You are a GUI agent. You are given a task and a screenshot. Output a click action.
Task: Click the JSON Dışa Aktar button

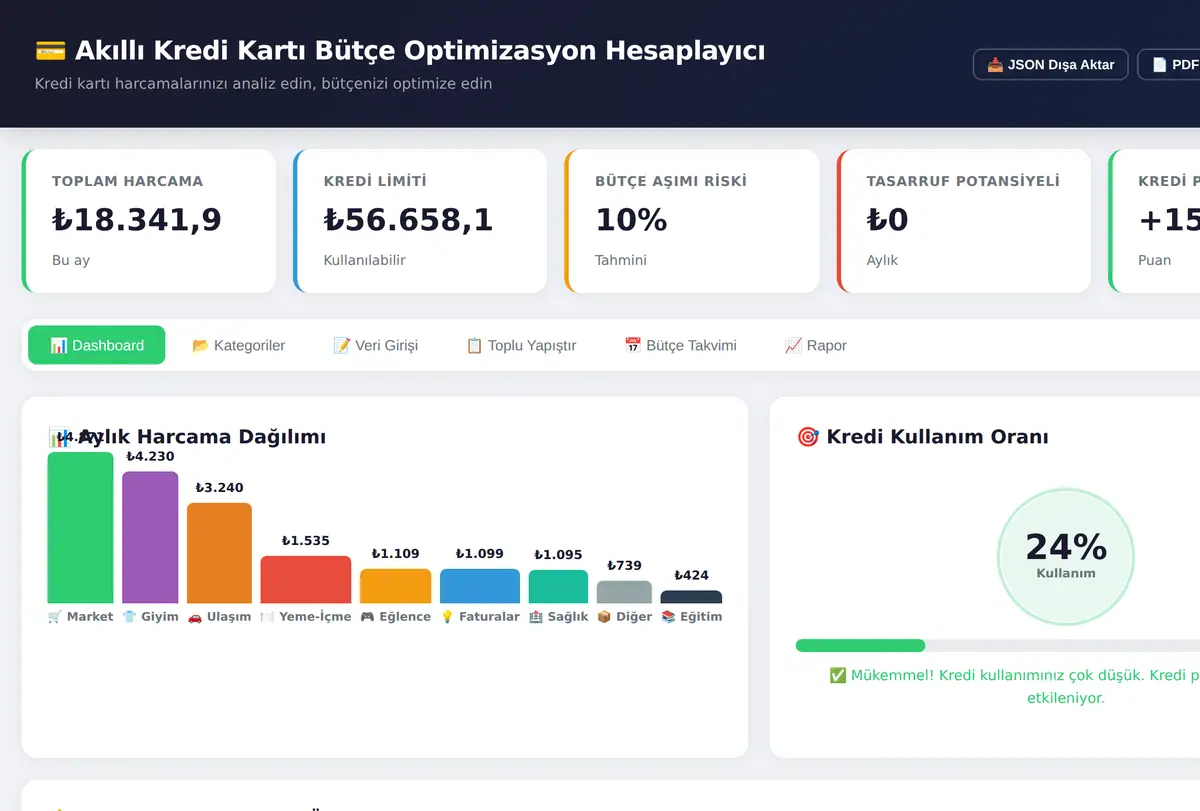(x=1051, y=64)
